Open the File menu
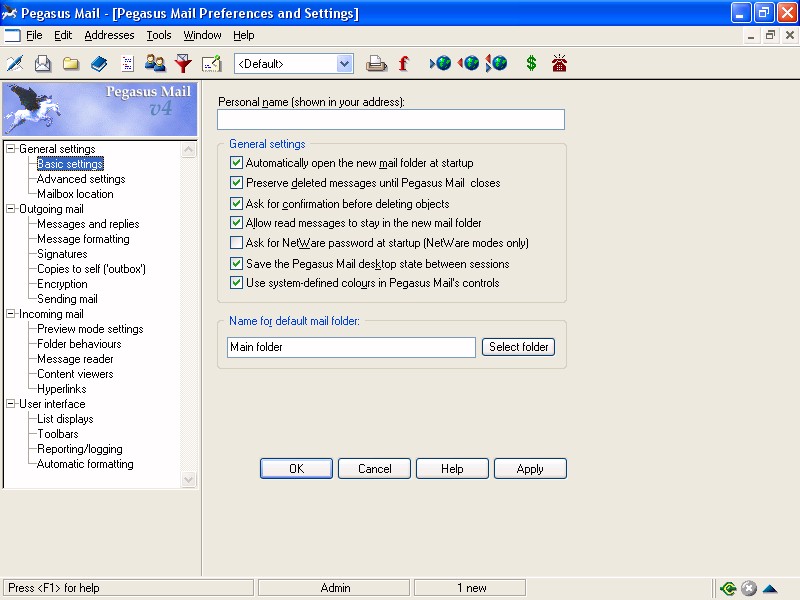The image size is (800, 600). pos(34,35)
